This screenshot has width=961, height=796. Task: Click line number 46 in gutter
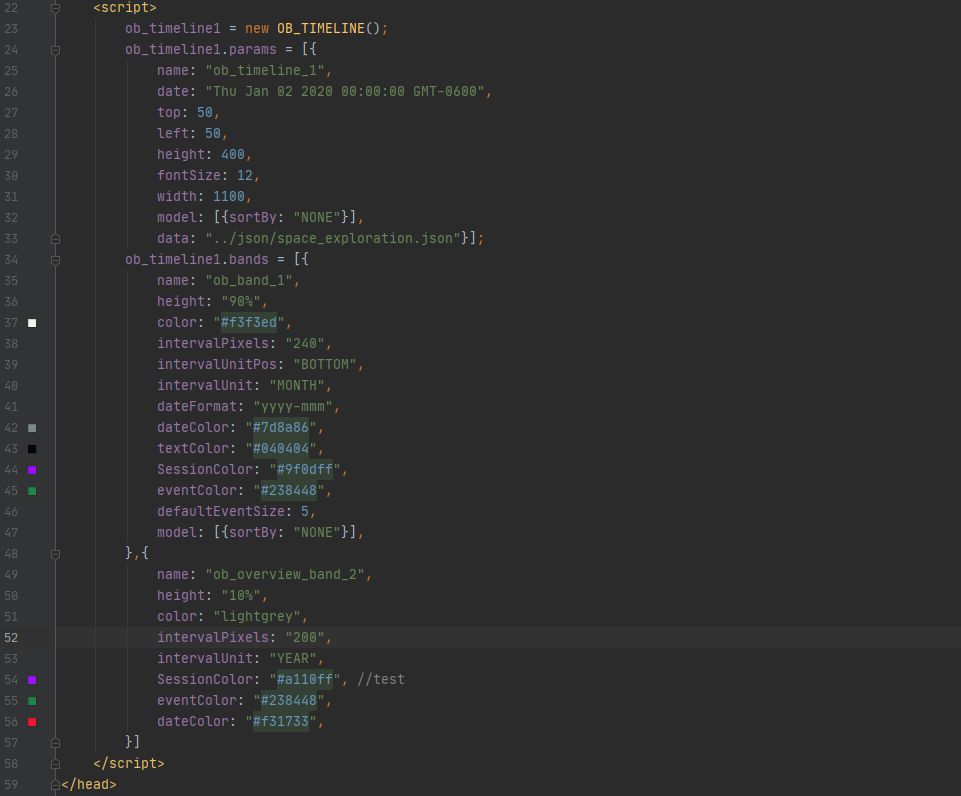pyautogui.click(x=11, y=512)
